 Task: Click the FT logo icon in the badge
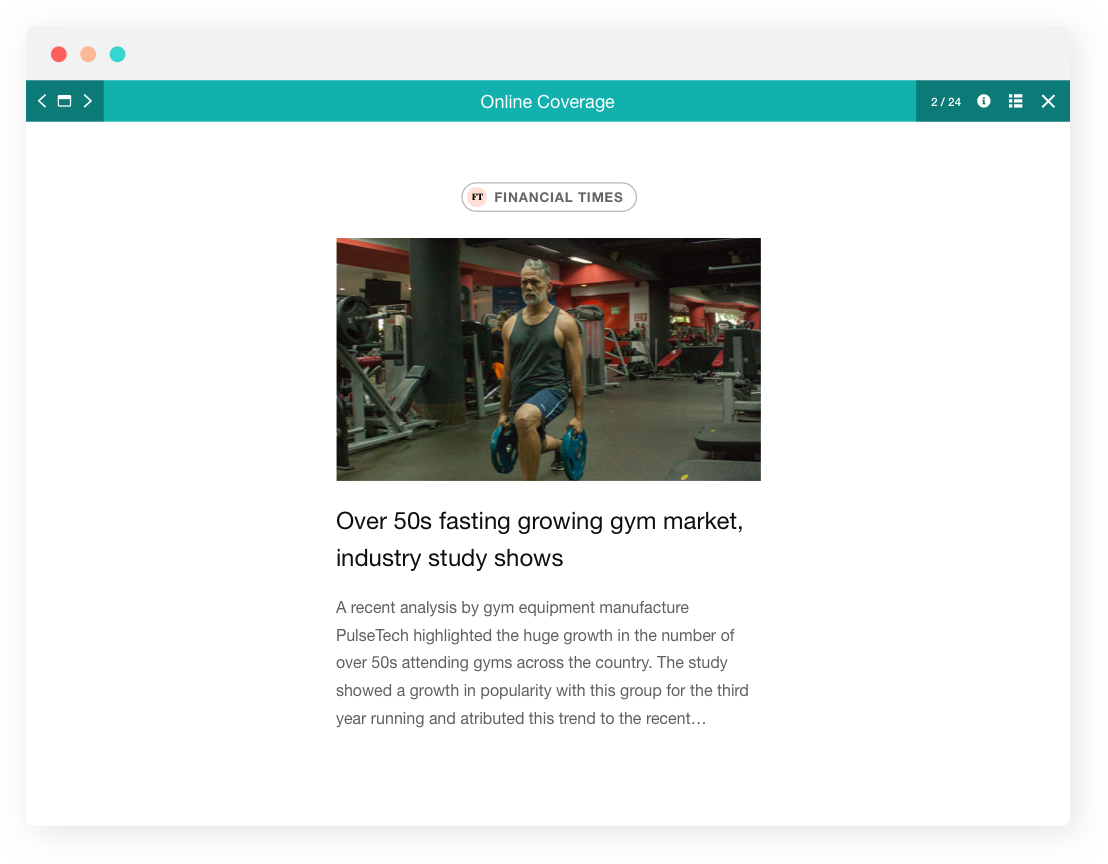[478, 197]
